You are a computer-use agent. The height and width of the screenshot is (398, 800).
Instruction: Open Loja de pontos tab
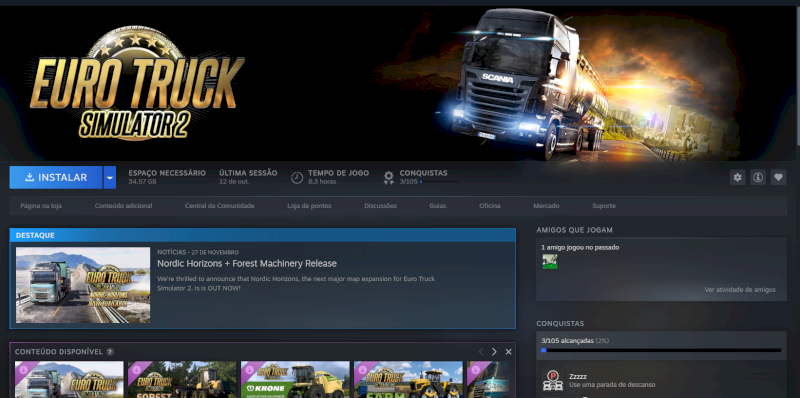pyautogui.click(x=309, y=206)
